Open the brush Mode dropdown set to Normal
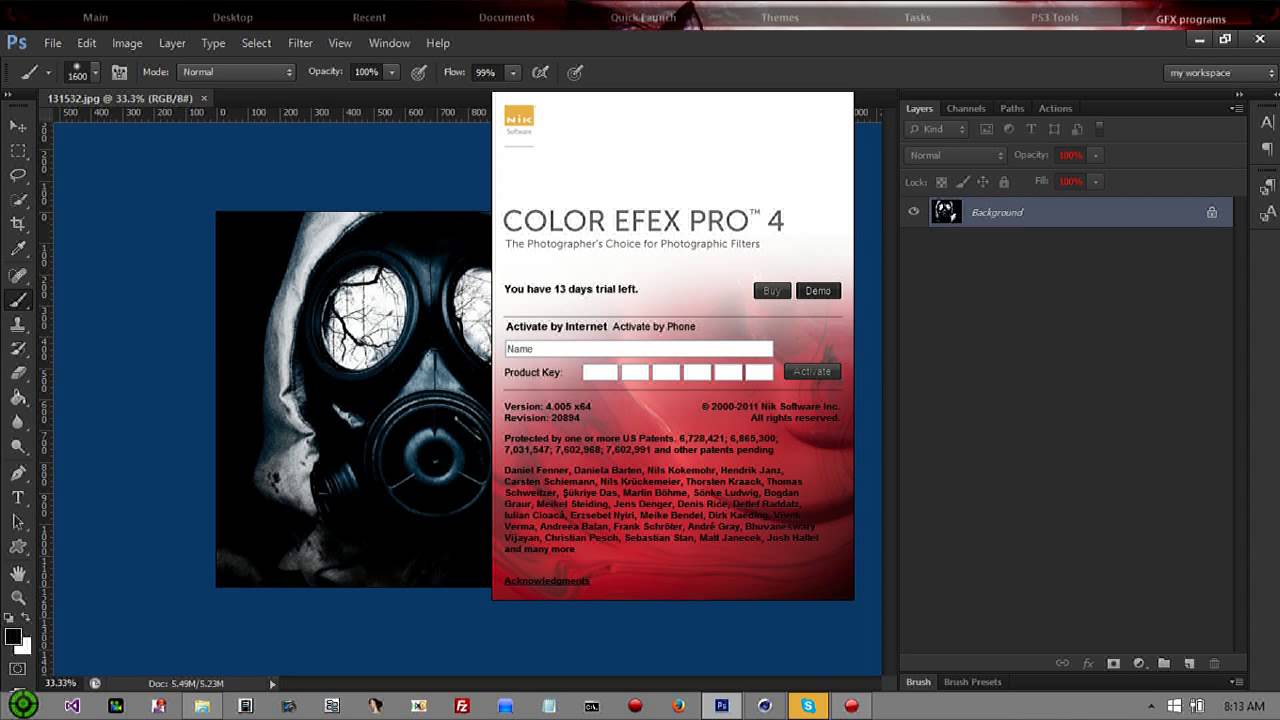1280x720 pixels. point(236,72)
